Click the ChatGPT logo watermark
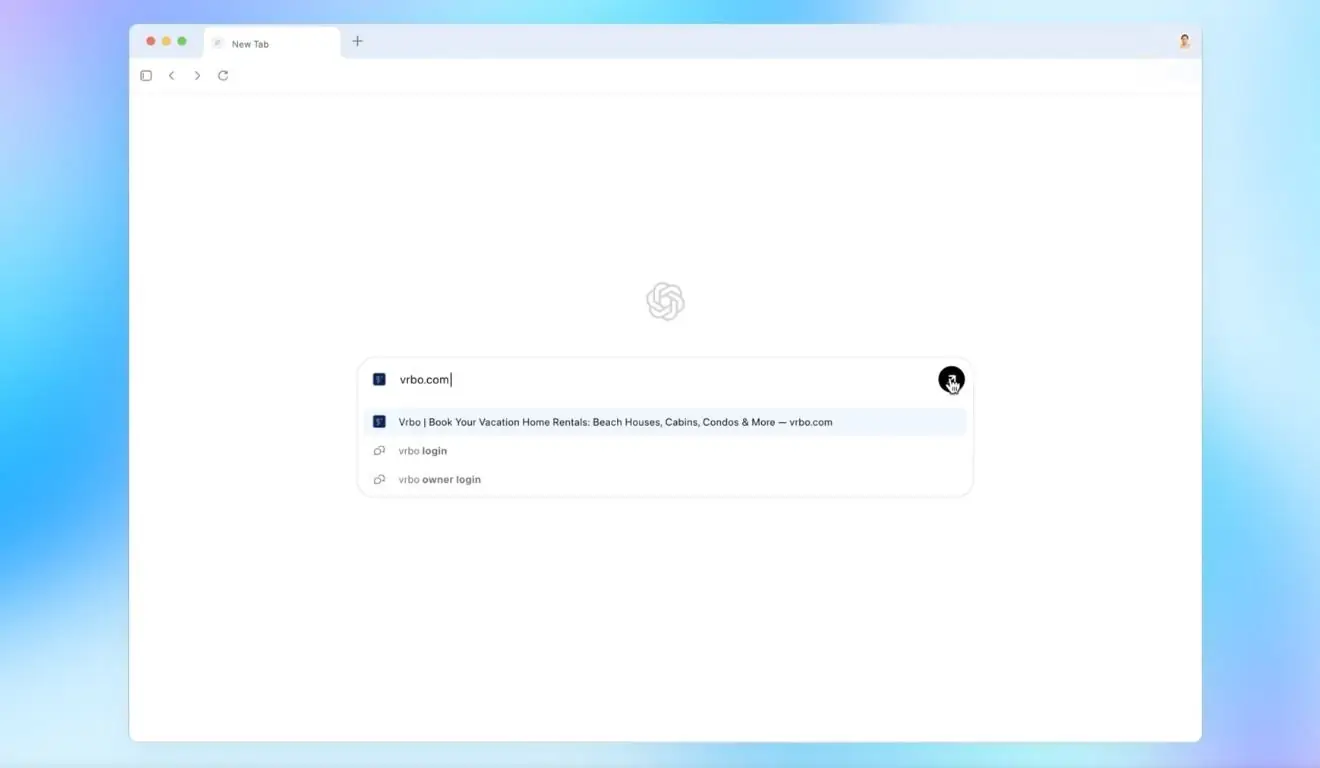 click(664, 301)
